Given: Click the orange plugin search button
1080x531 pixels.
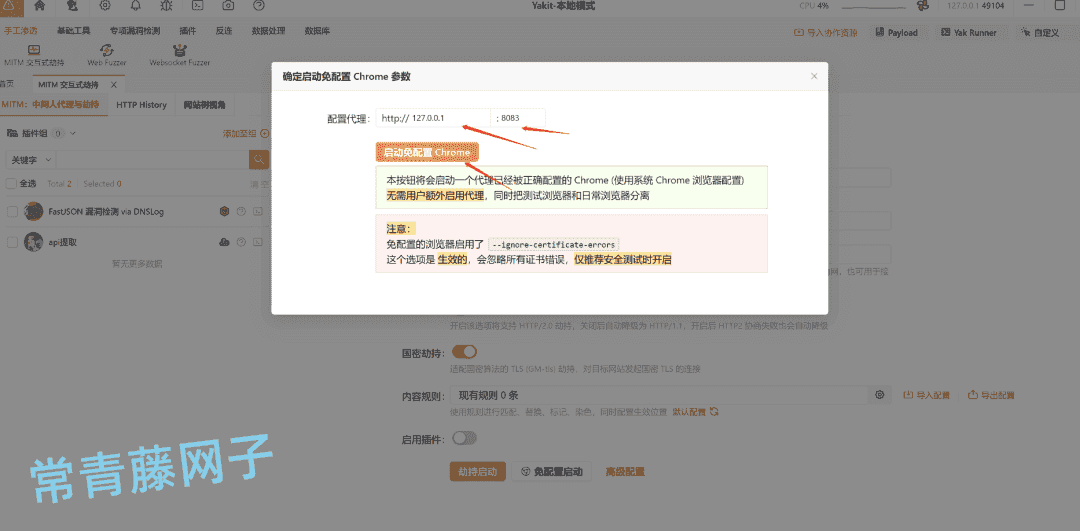Looking at the screenshot, I should point(259,159).
